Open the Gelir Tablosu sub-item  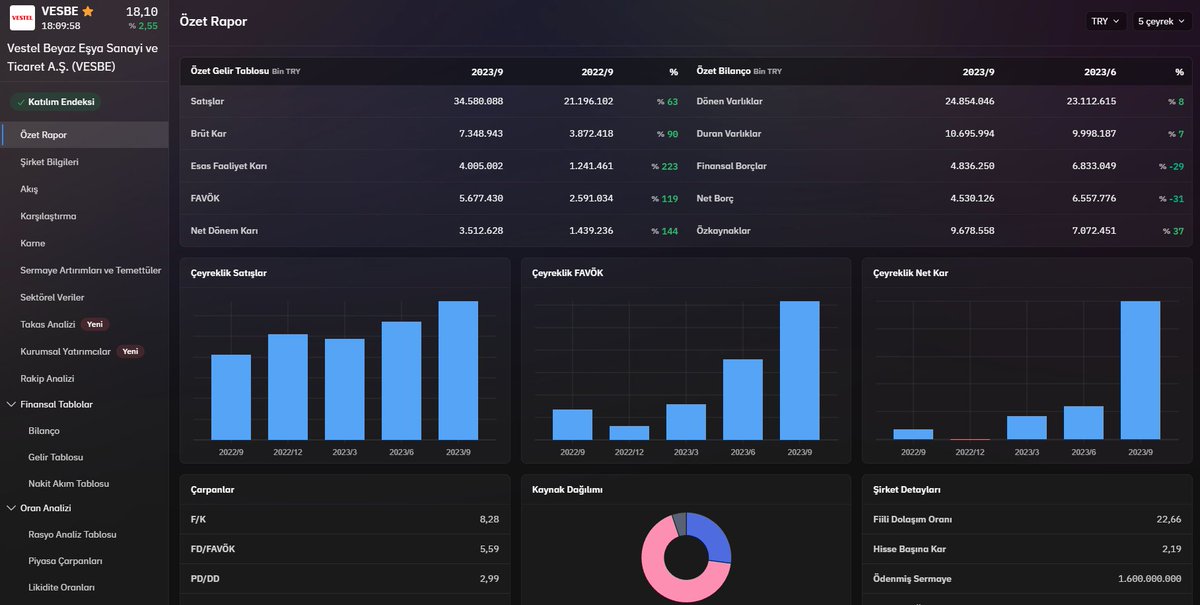coord(55,457)
